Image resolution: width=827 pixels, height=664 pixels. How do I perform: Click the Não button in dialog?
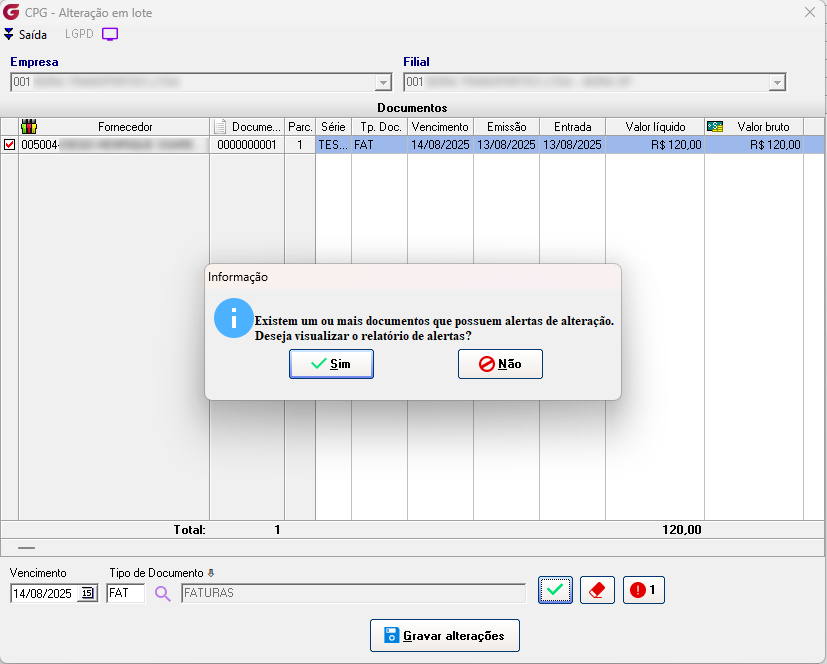tap(500, 364)
